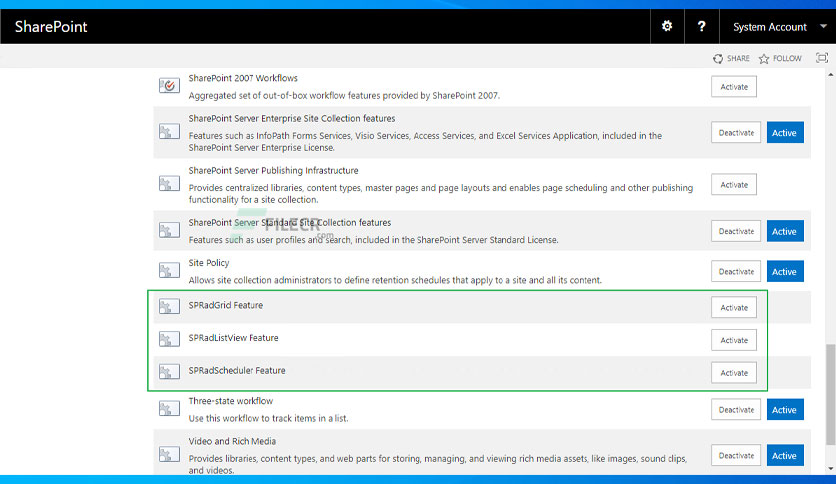Image resolution: width=836 pixels, height=484 pixels.
Task: Click the Three-state workflow feature icon
Action: [x=169, y=409]
